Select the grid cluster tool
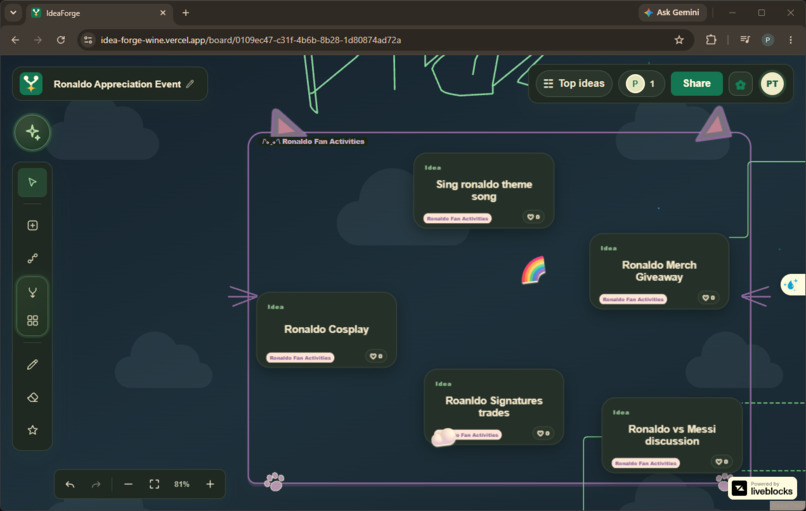The height and width of the screenshot is (511, 806). tap(32, 321)
